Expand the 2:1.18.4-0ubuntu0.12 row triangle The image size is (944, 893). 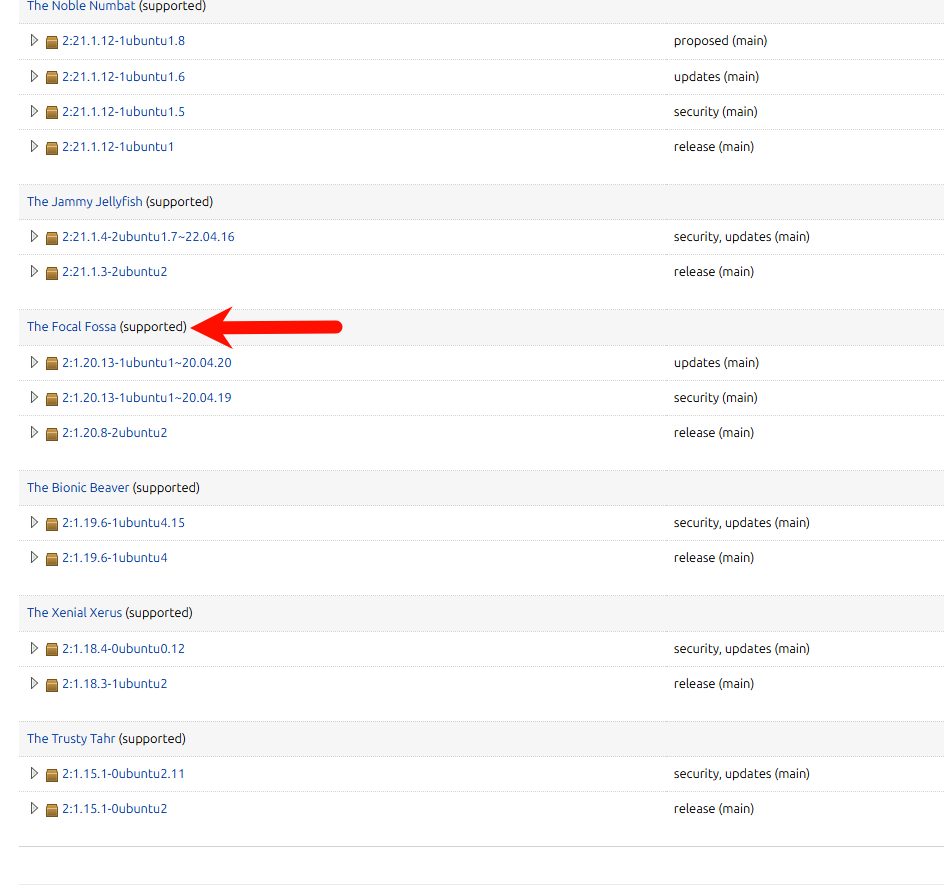tap(34, 648)
